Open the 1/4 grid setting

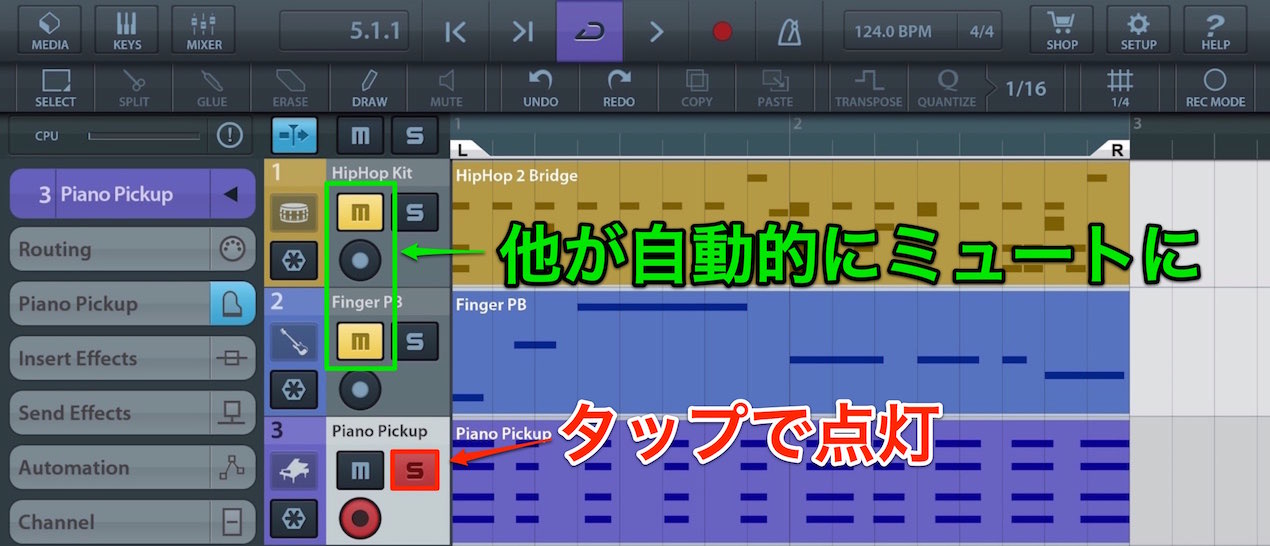(x=1120, y=88)
